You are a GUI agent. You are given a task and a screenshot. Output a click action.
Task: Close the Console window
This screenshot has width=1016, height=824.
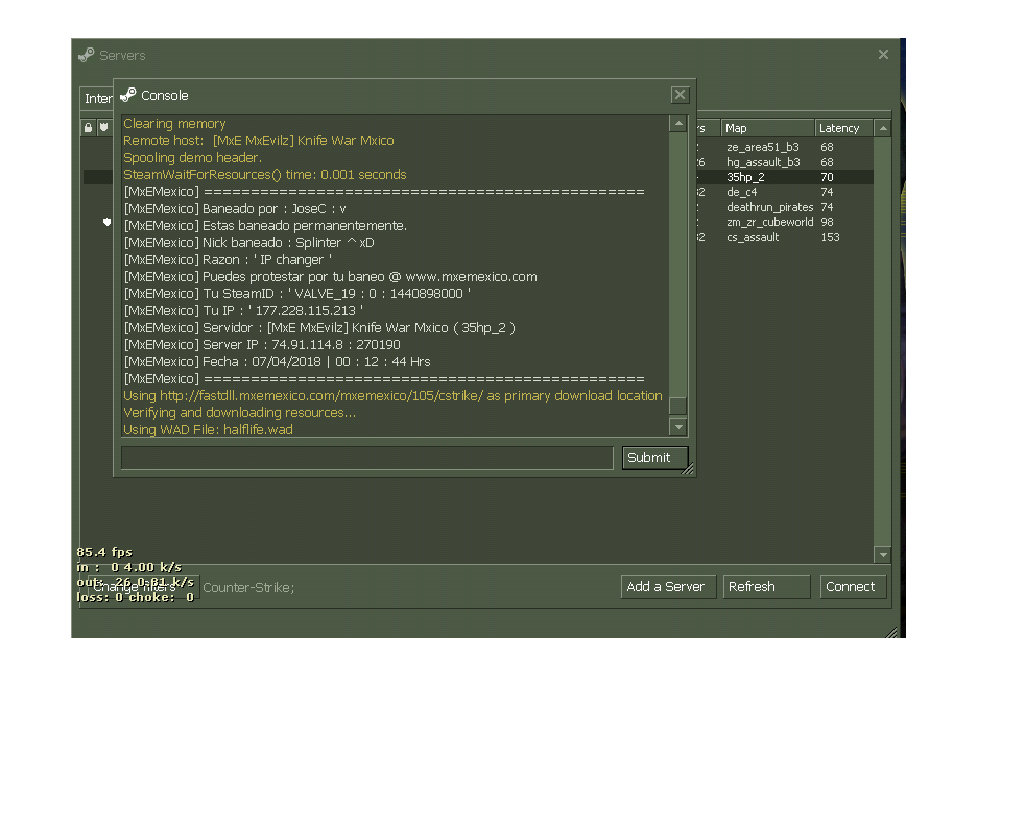click(x=680, y=95)
